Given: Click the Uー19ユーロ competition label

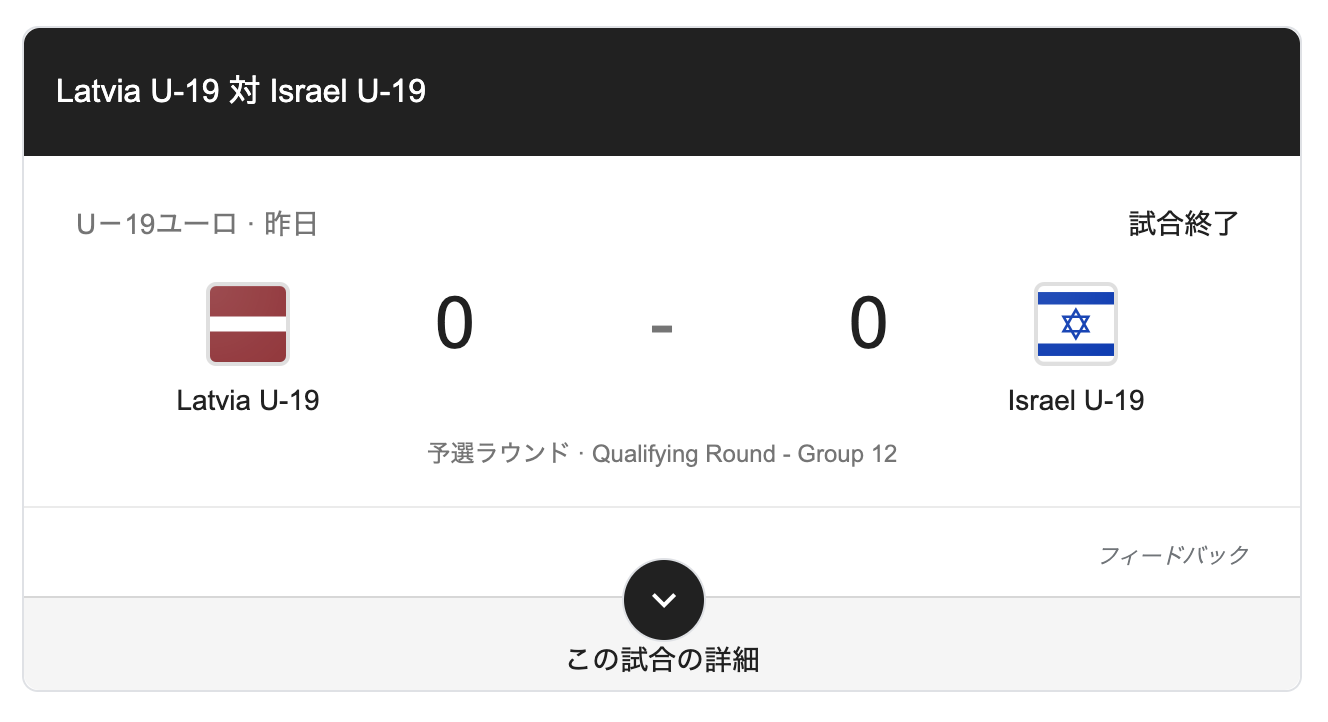Looking at the screenshot, I should click(x=156, y=224).
